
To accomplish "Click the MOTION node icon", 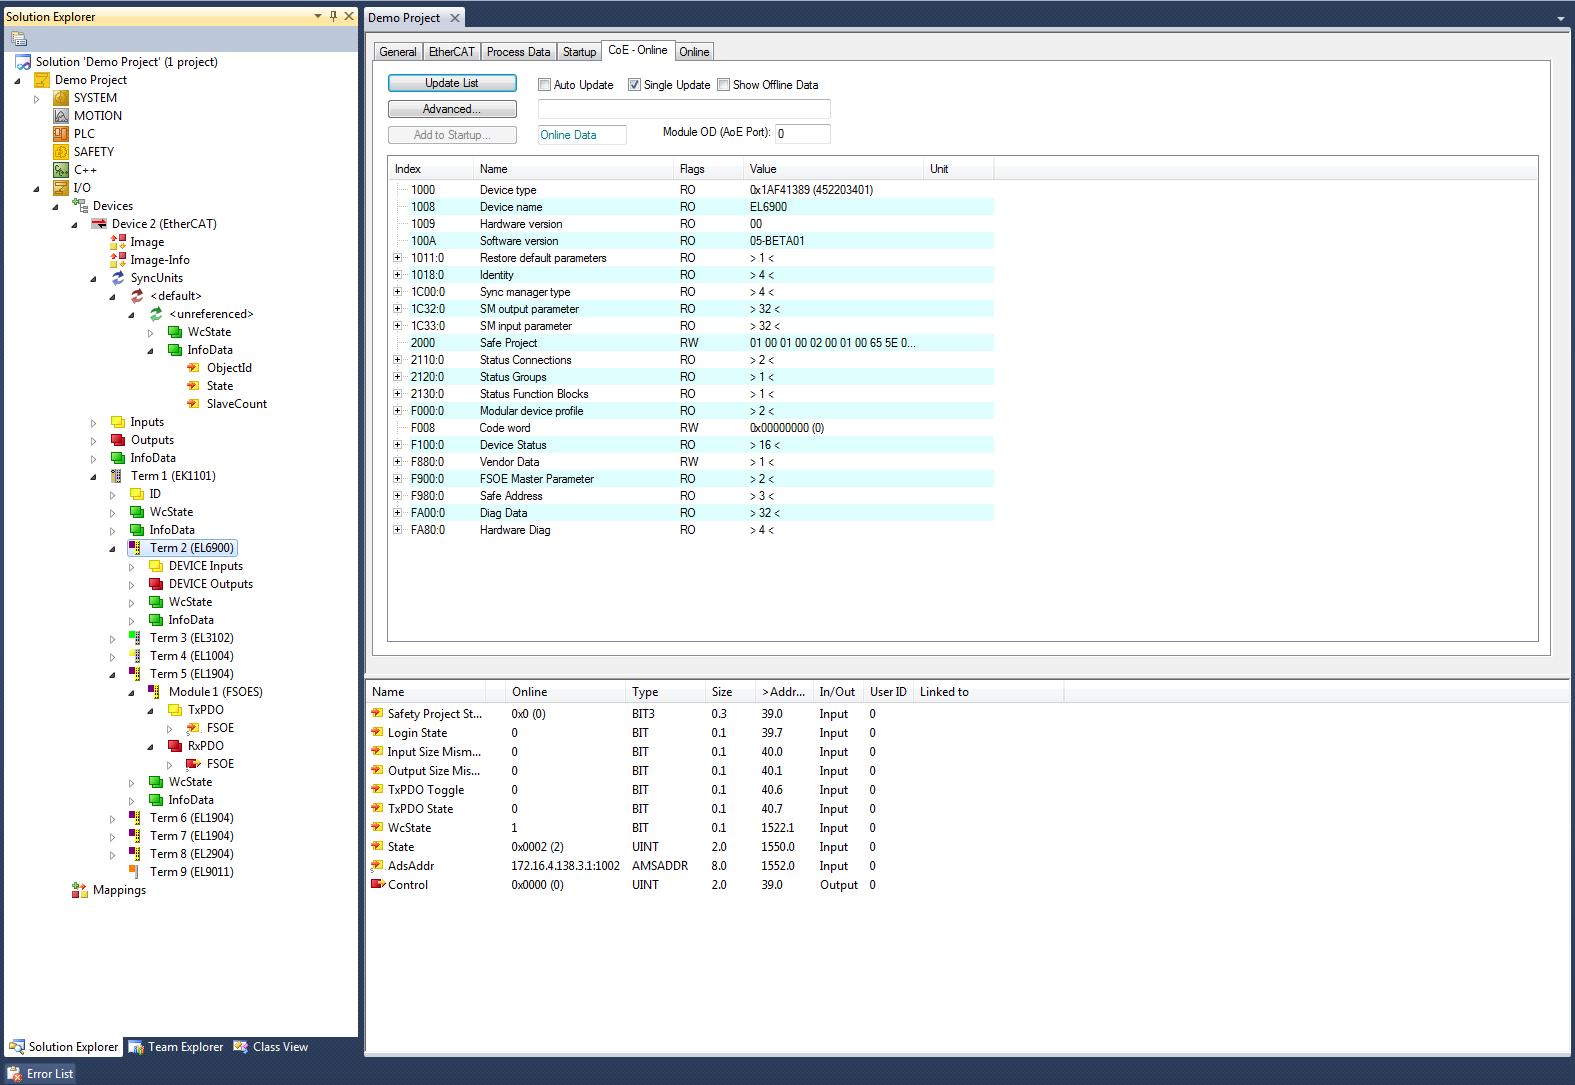I will [x=61, y=116].
